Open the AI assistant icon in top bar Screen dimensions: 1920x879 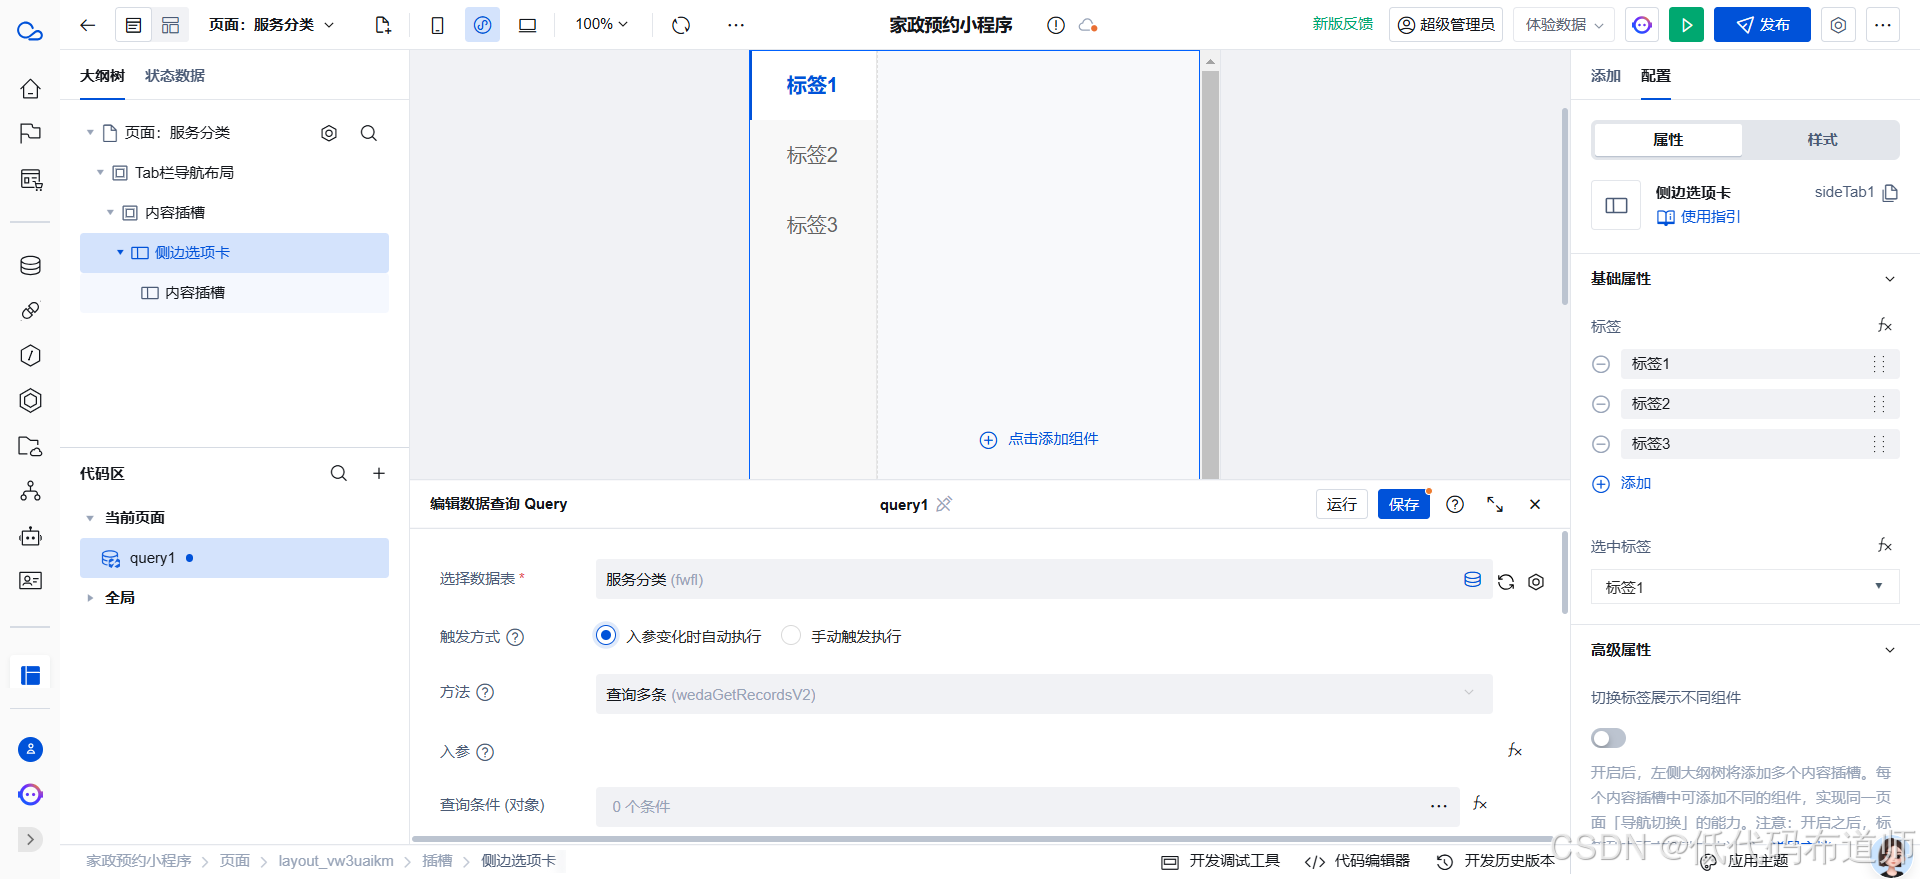point(1642,25)
